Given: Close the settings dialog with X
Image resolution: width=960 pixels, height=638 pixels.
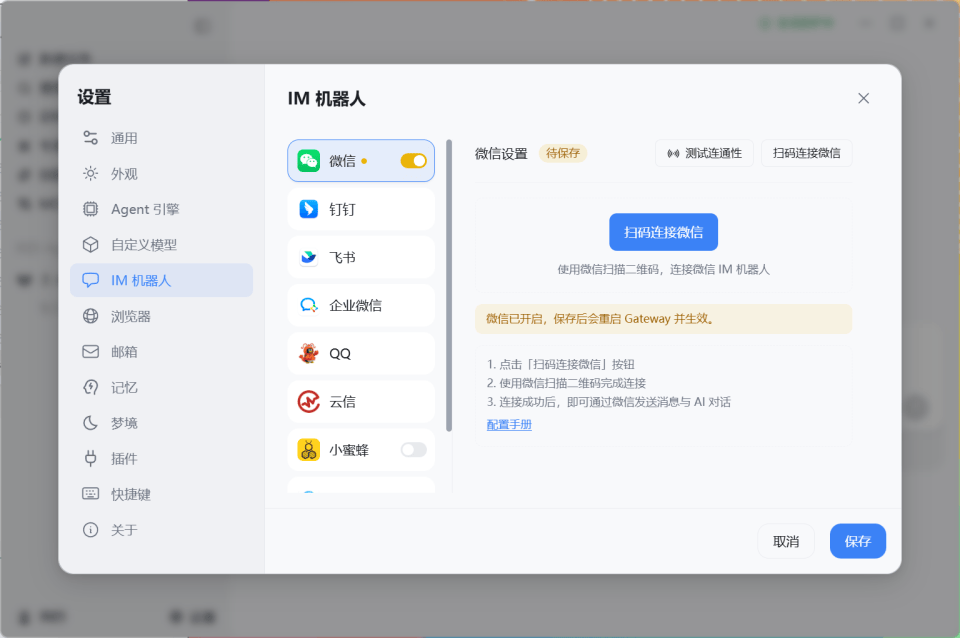Looking at the screenshot, I should [x=863, y=98].
